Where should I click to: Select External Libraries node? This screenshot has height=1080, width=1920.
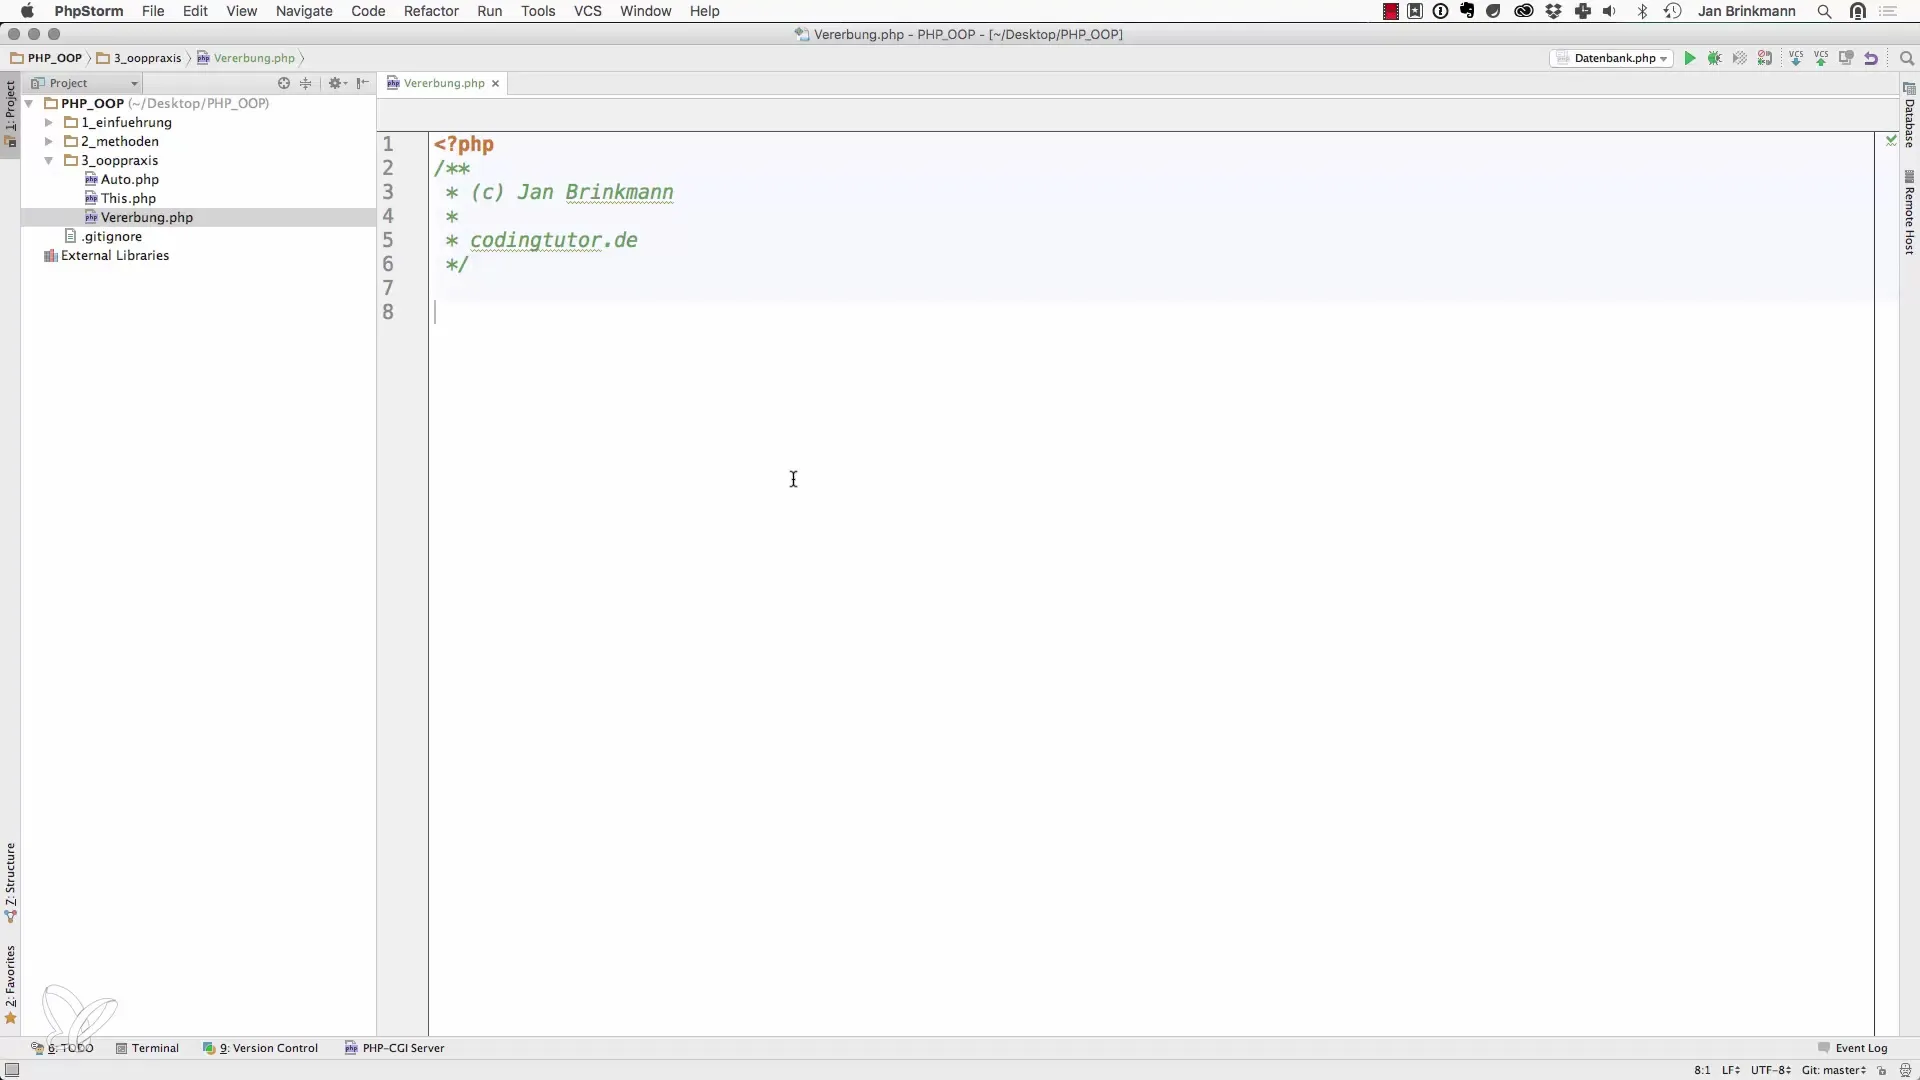tap(114, 255)
